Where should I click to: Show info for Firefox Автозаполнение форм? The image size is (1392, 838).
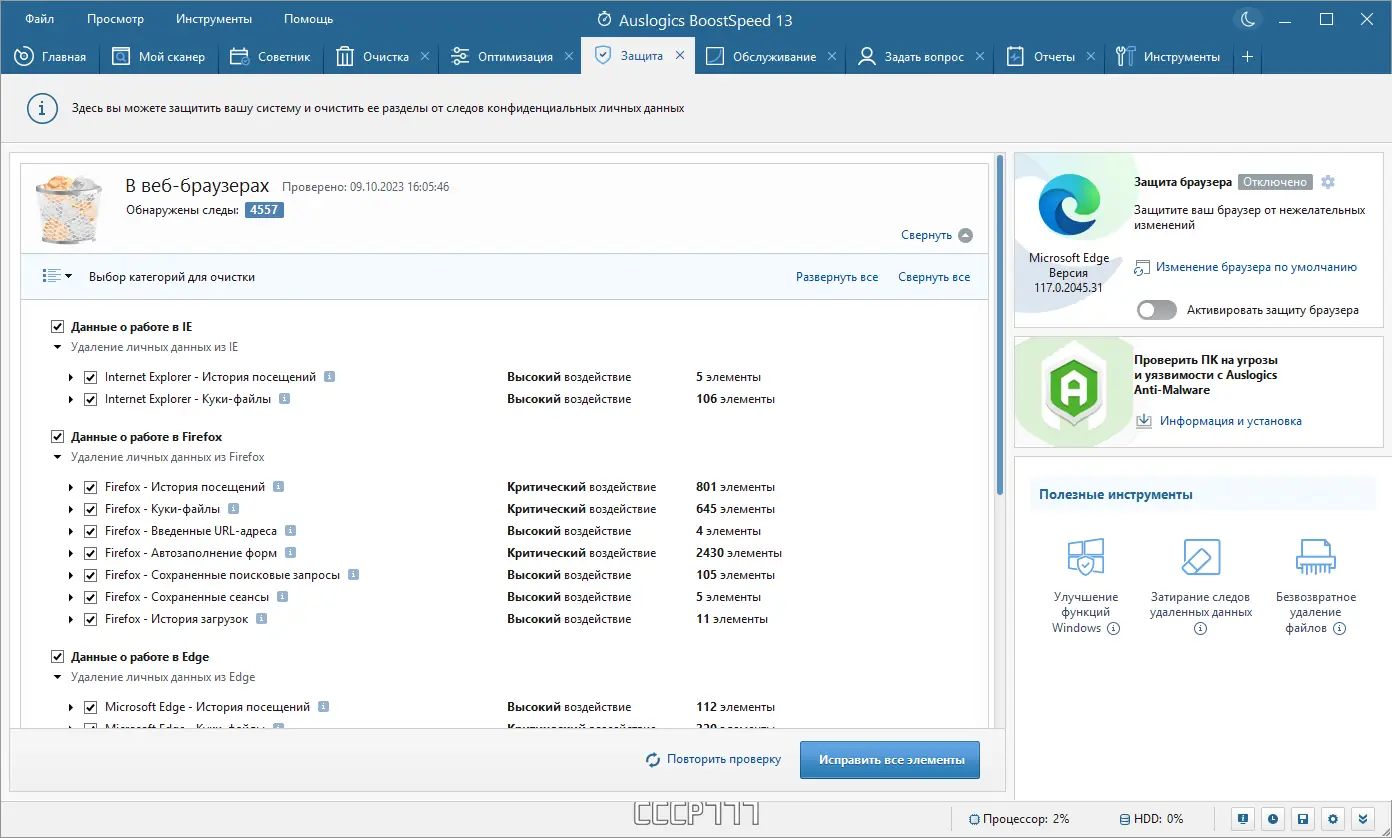tap(292, 553)
